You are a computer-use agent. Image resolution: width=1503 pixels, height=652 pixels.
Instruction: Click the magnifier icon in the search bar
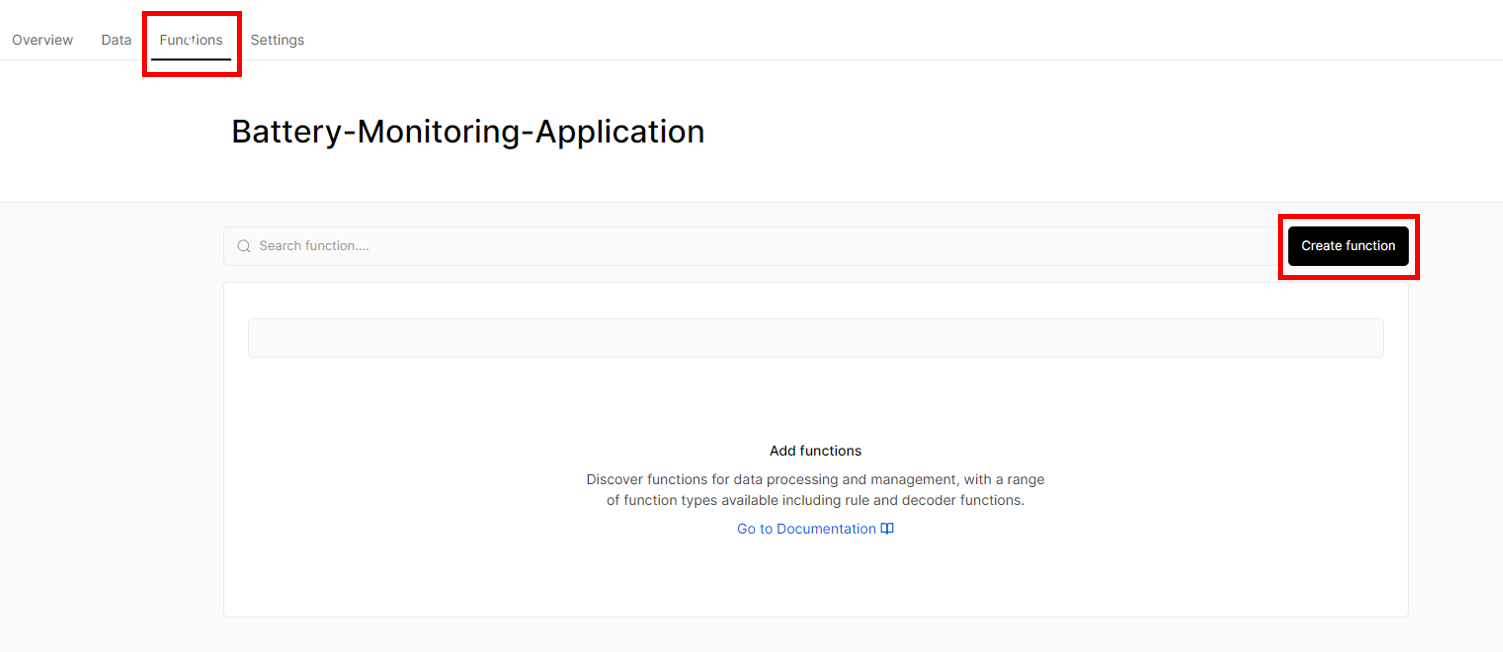pos(243,246)
